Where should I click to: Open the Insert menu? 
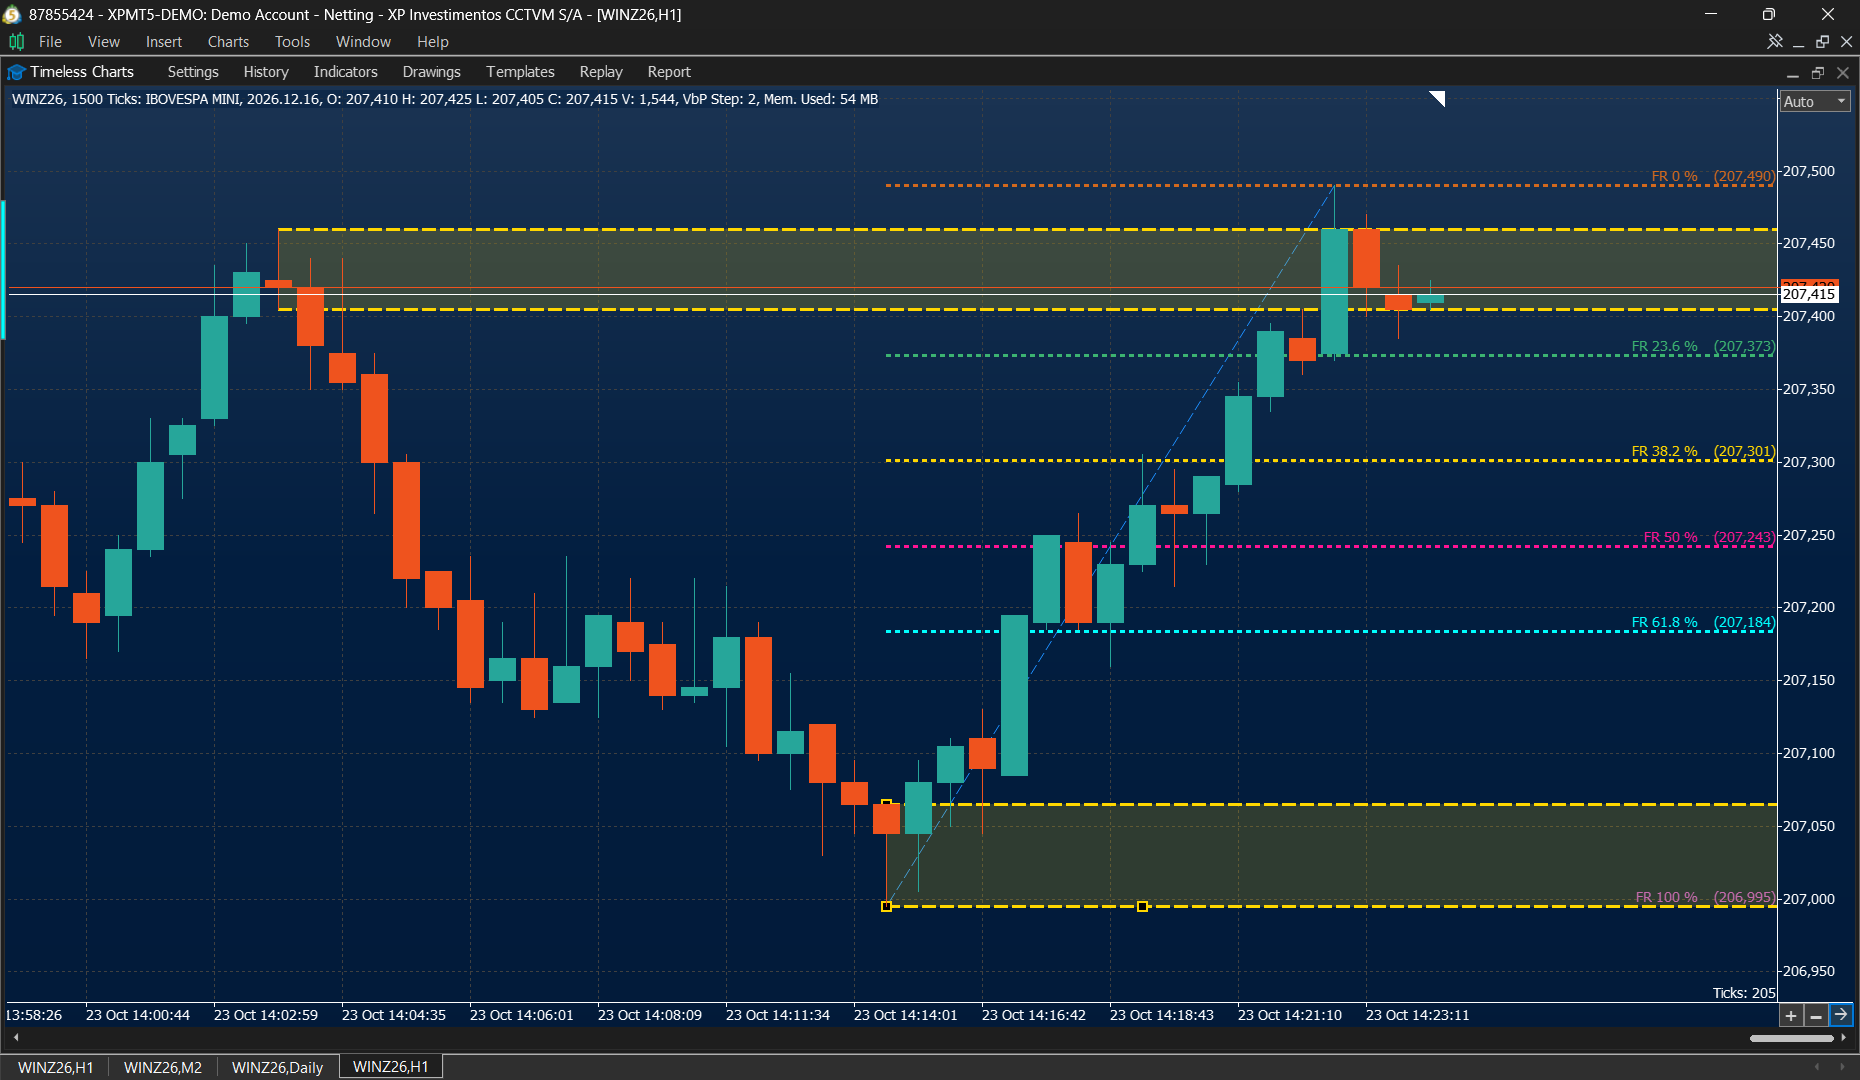[164, 41]
